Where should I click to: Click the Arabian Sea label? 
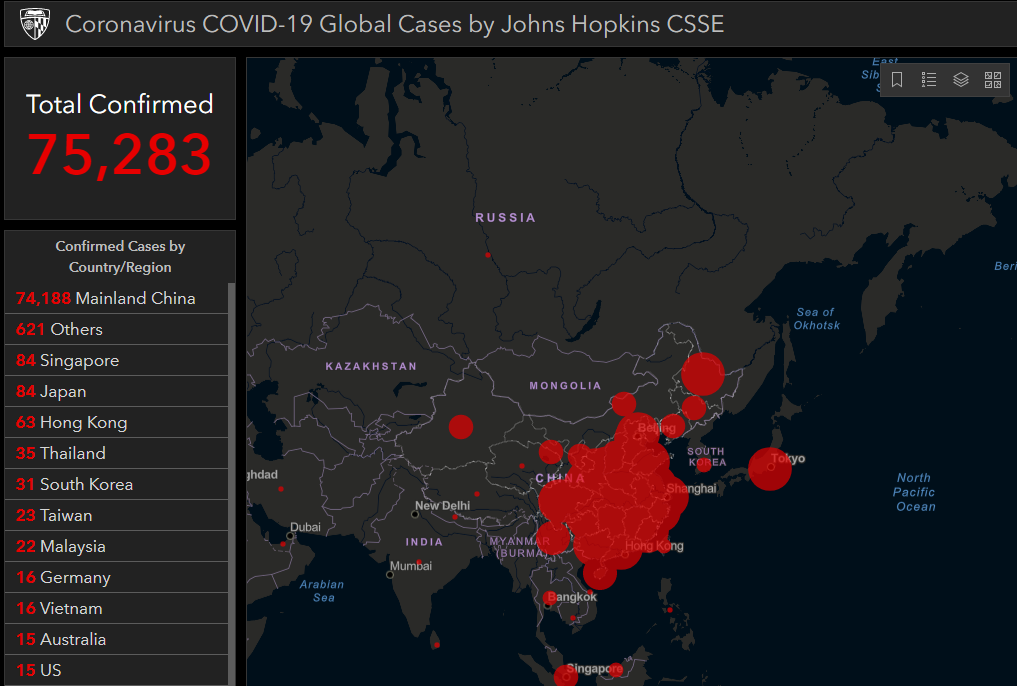[322, 591]
